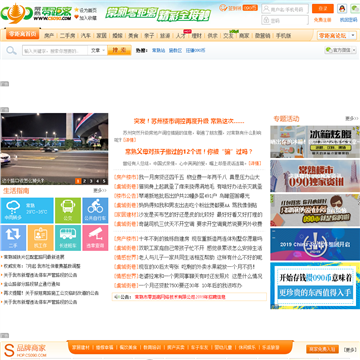Click the 常熟站 hot search link

pyautogui.click(x=158, y=51)
